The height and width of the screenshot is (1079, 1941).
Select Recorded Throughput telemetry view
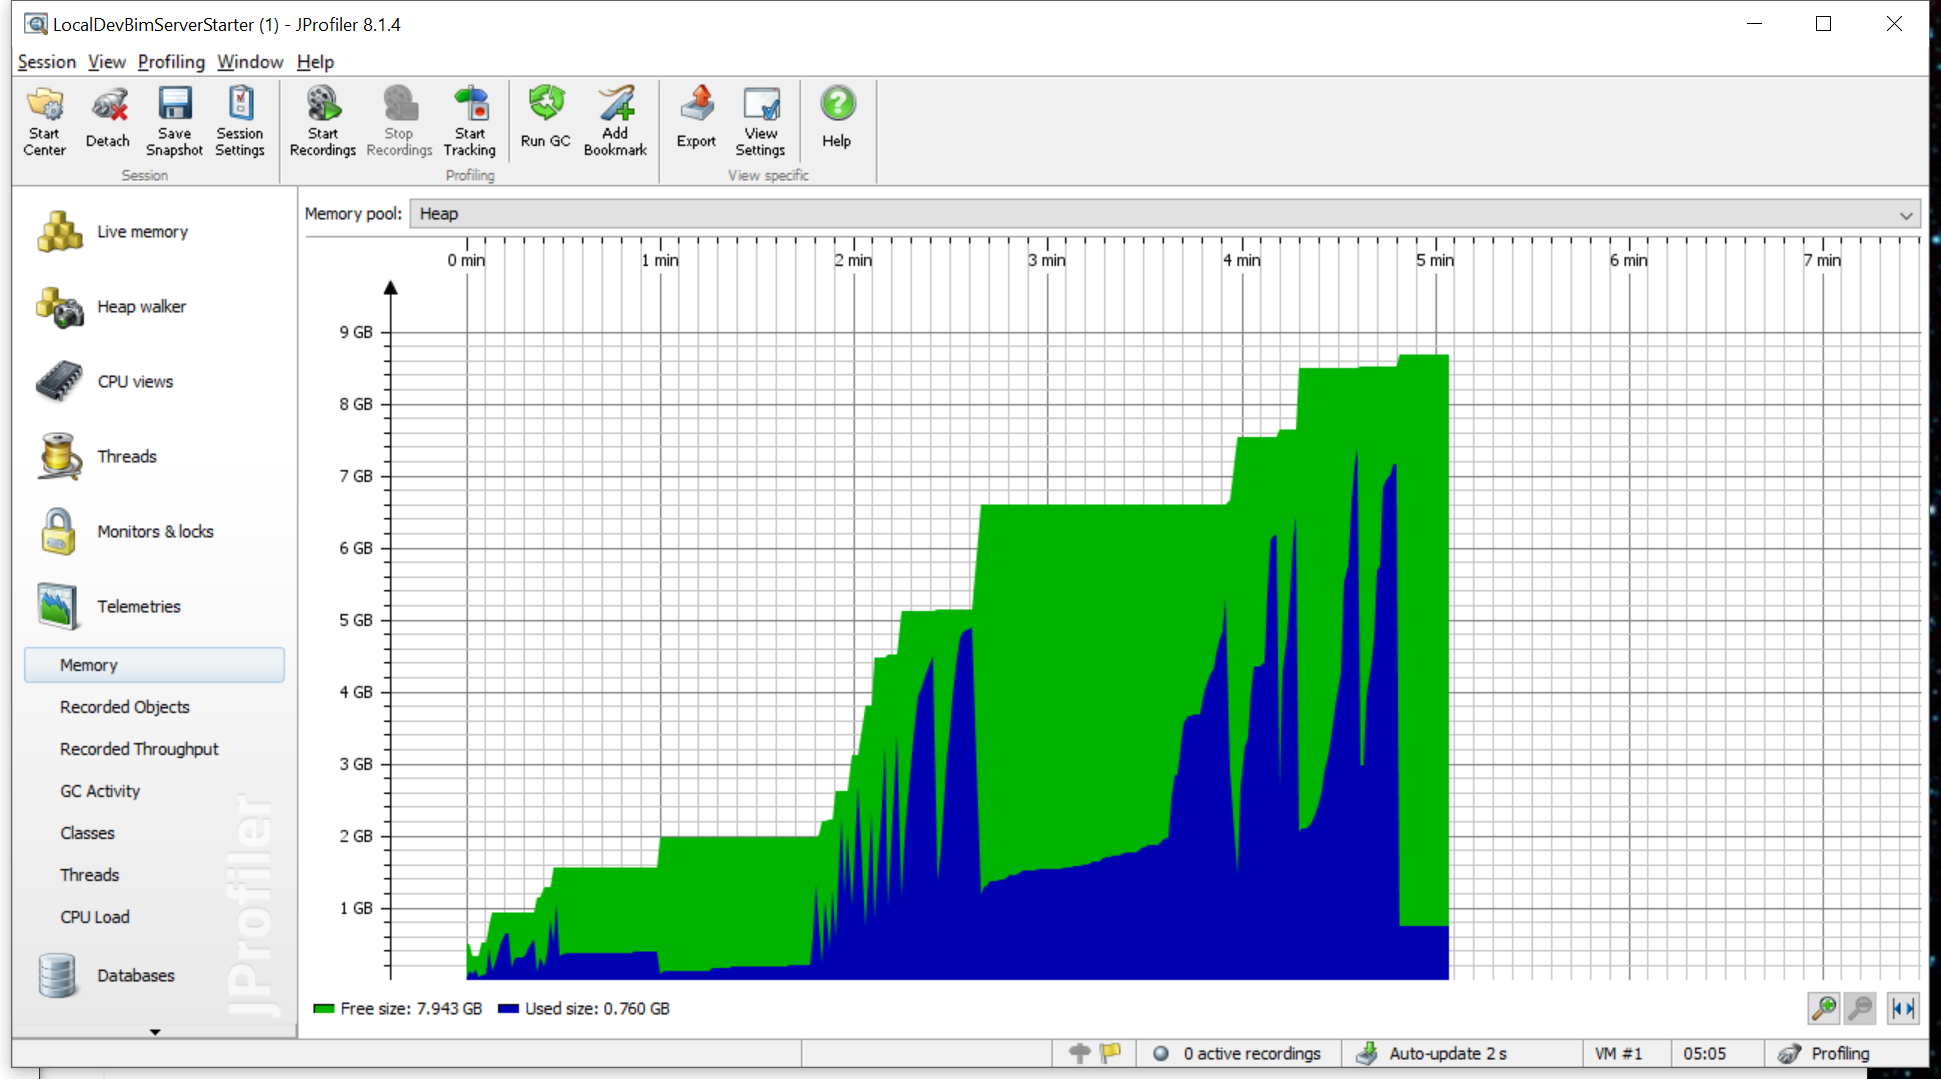tap(139, 749)
